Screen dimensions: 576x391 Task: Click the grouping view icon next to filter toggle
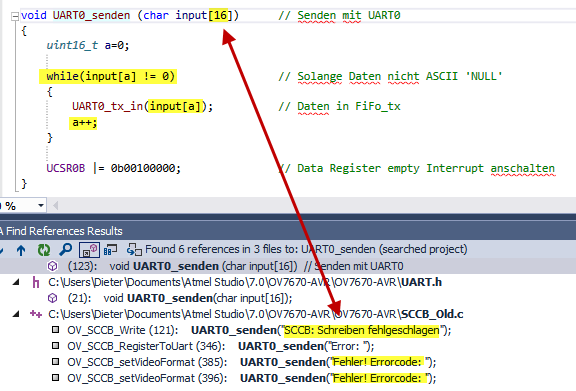(111, 250)
